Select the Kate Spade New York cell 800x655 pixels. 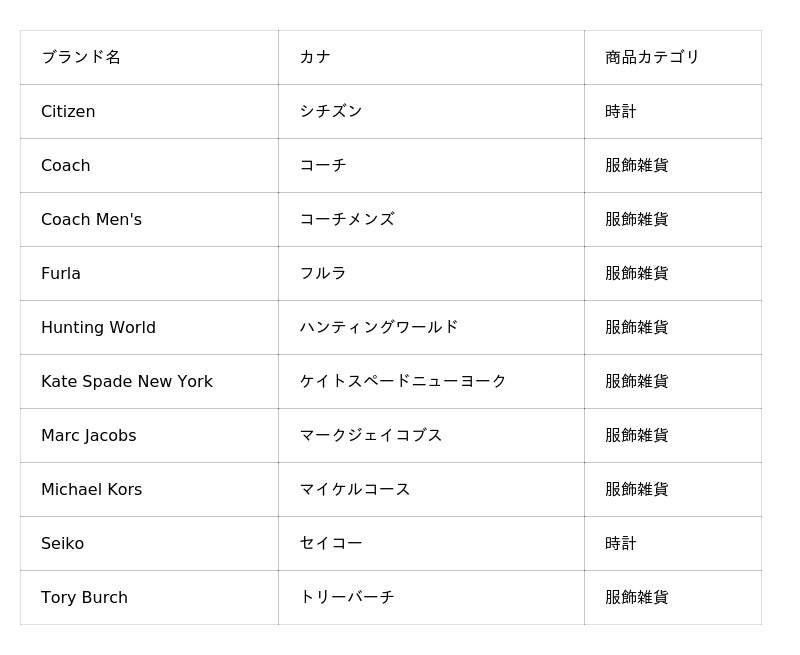tap(127, 381)
